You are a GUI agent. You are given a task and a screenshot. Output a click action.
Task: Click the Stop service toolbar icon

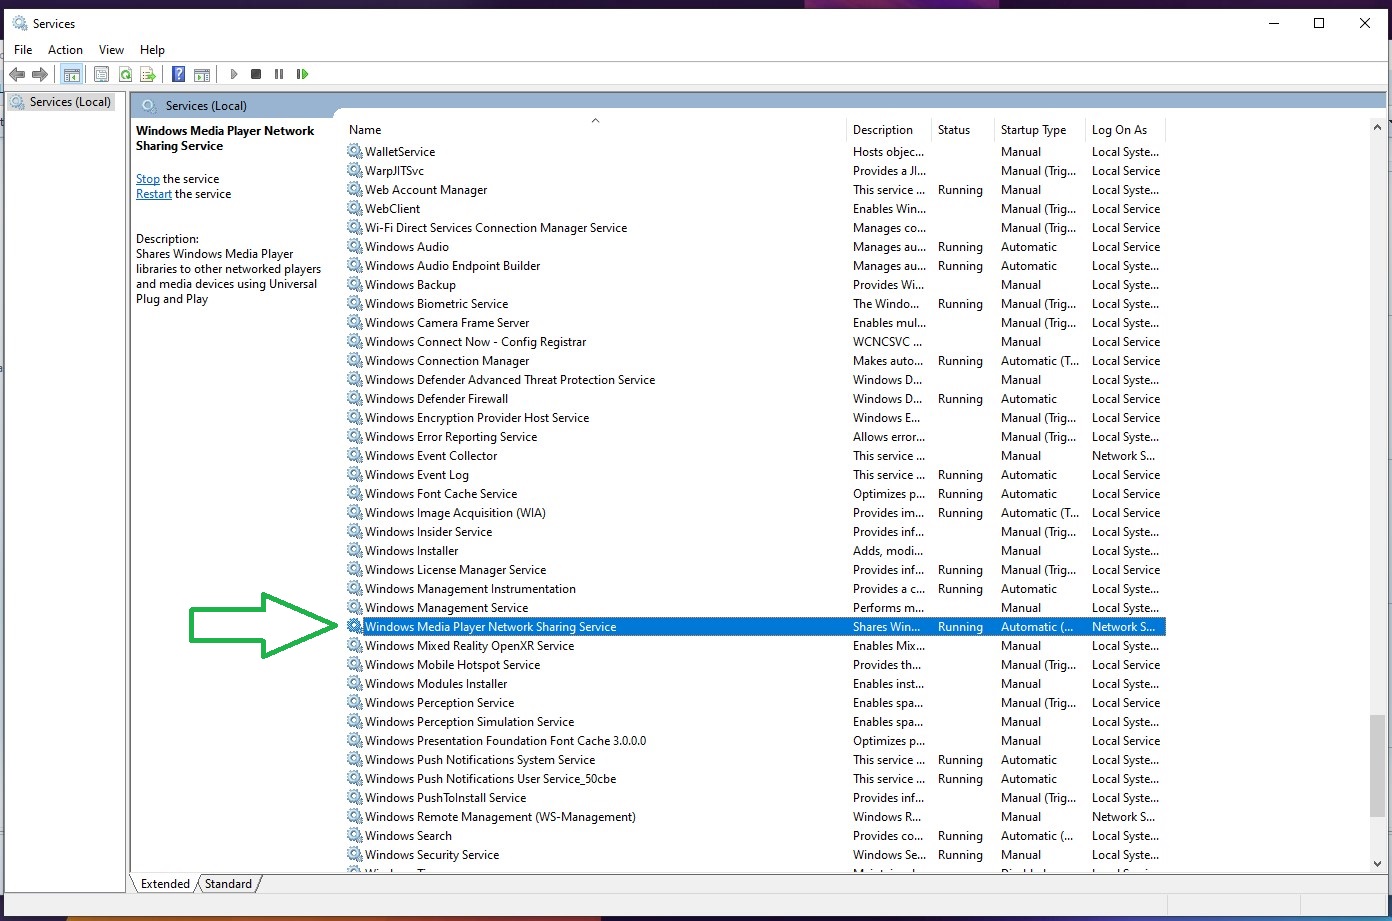pyautogui.click(x=256, y=73)
